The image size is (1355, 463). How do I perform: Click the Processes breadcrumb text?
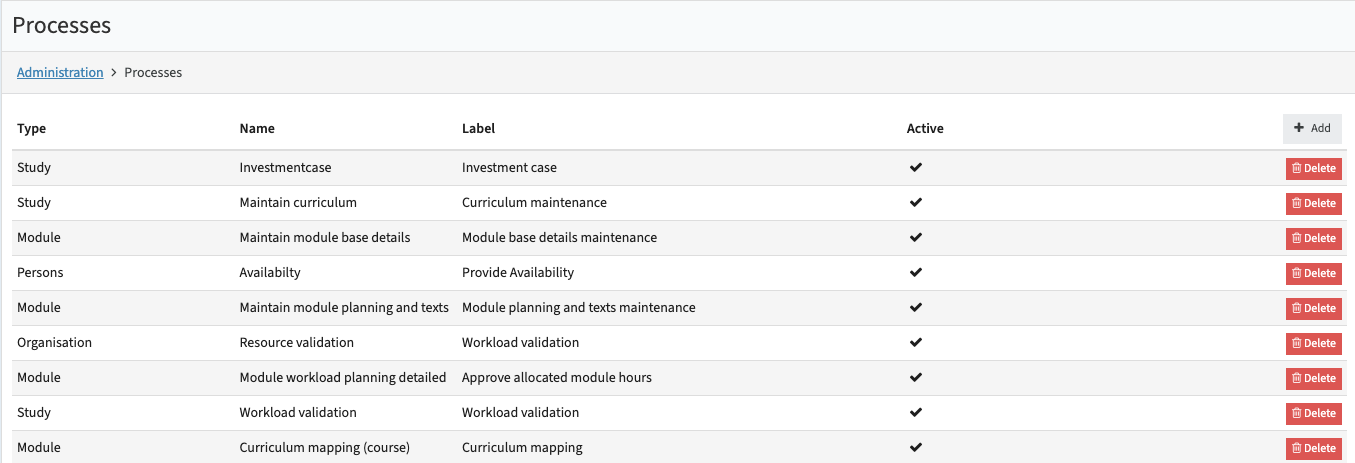coord(153,73)
